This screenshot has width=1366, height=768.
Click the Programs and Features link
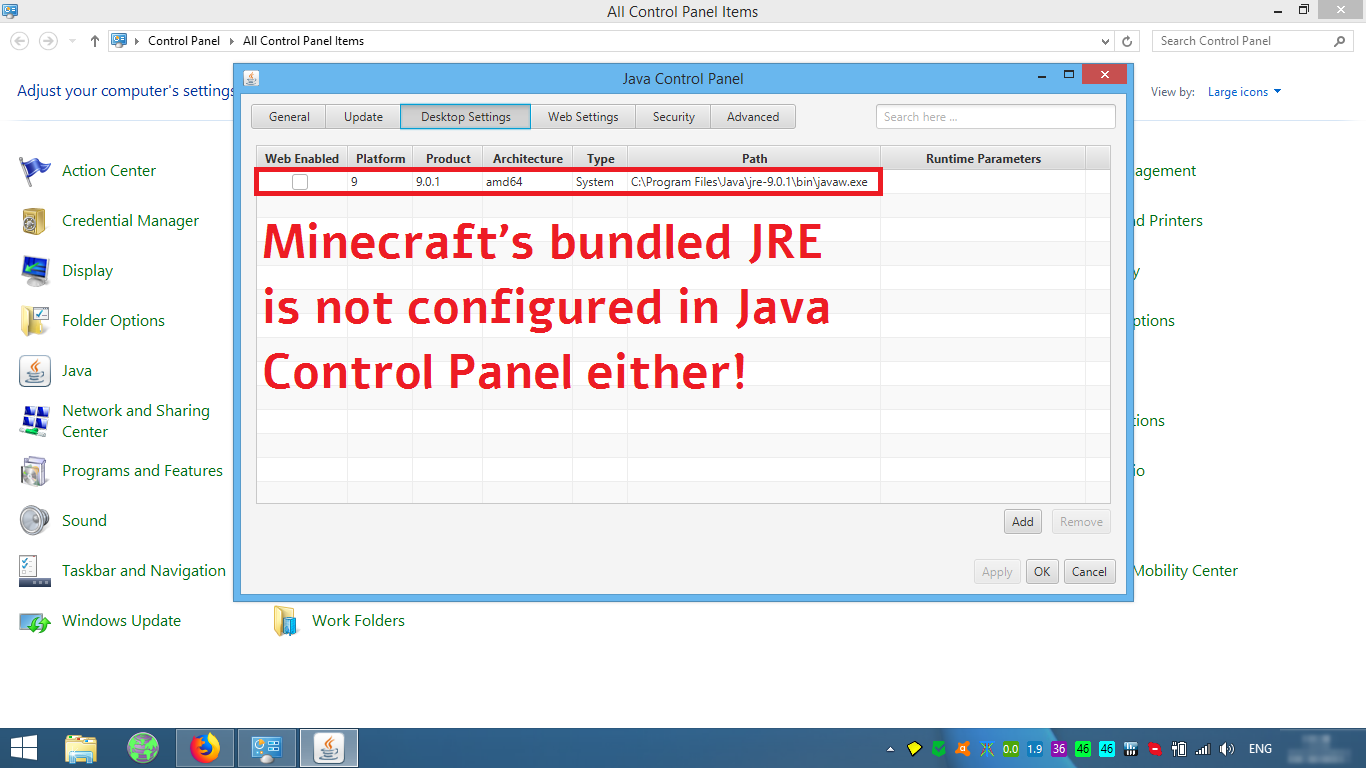click(142, 471)
